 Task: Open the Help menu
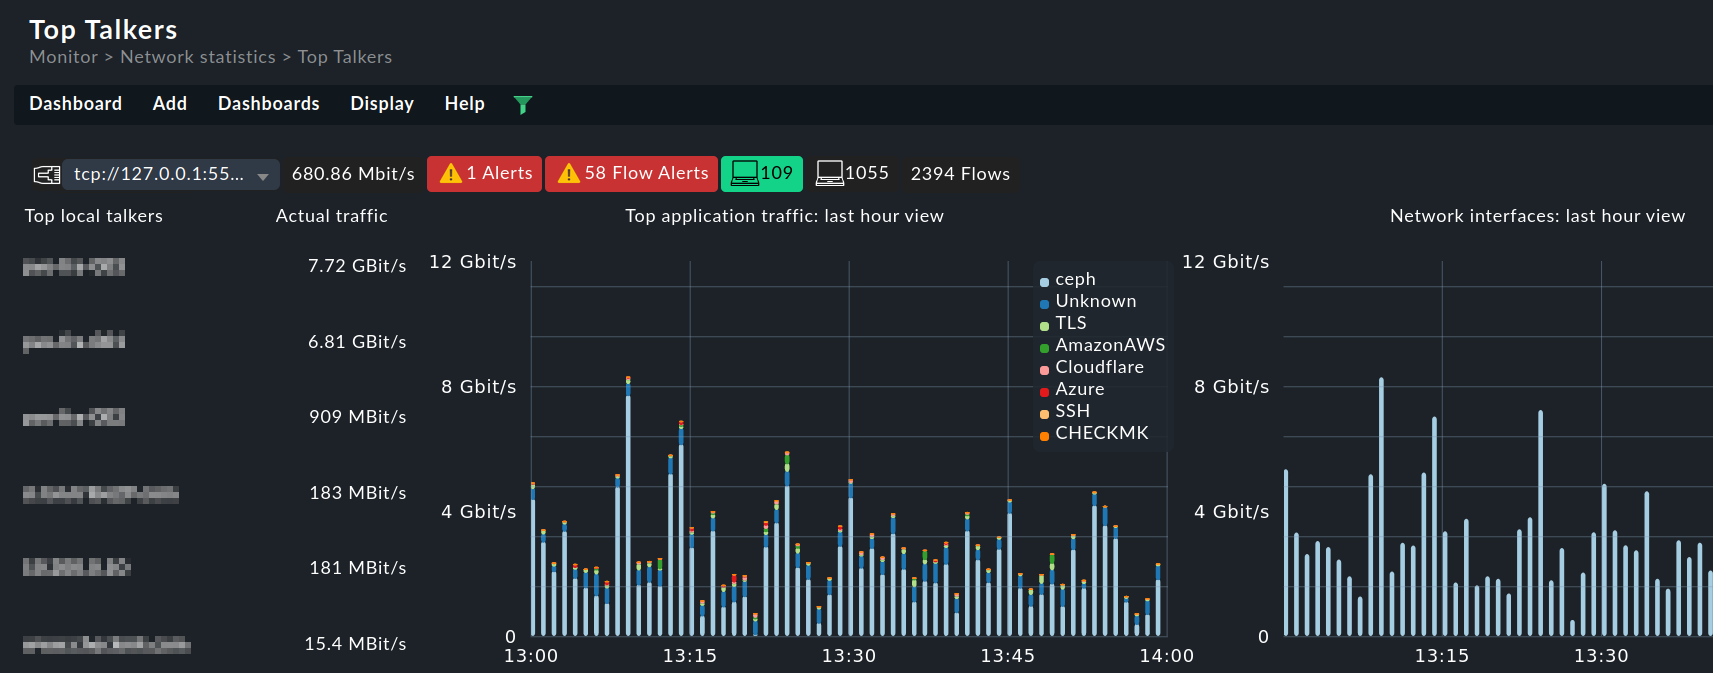pyautogui.click(x=464, y=104)
